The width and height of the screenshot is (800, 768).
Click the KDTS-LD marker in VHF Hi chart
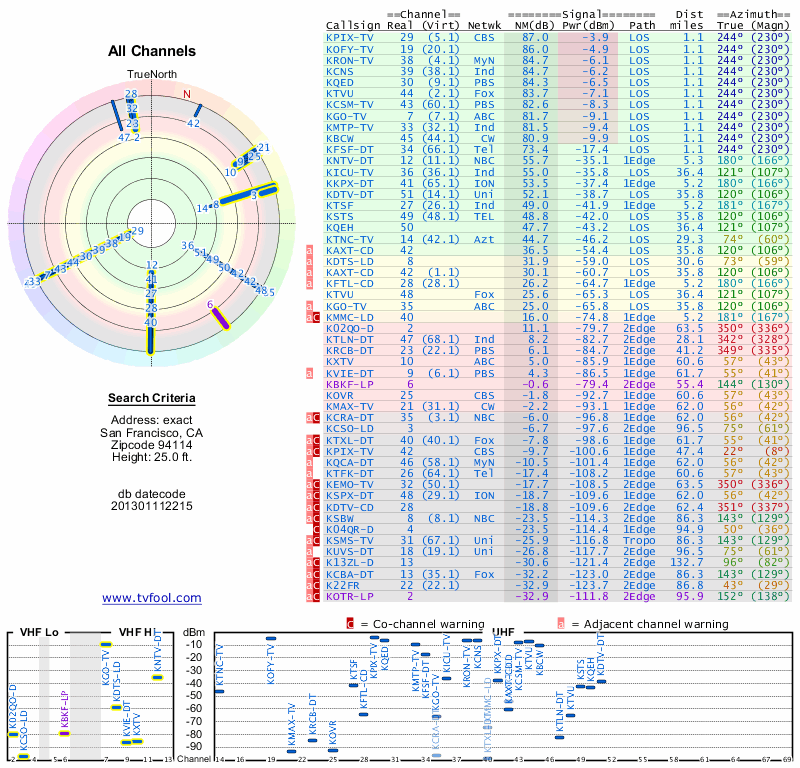116,707
